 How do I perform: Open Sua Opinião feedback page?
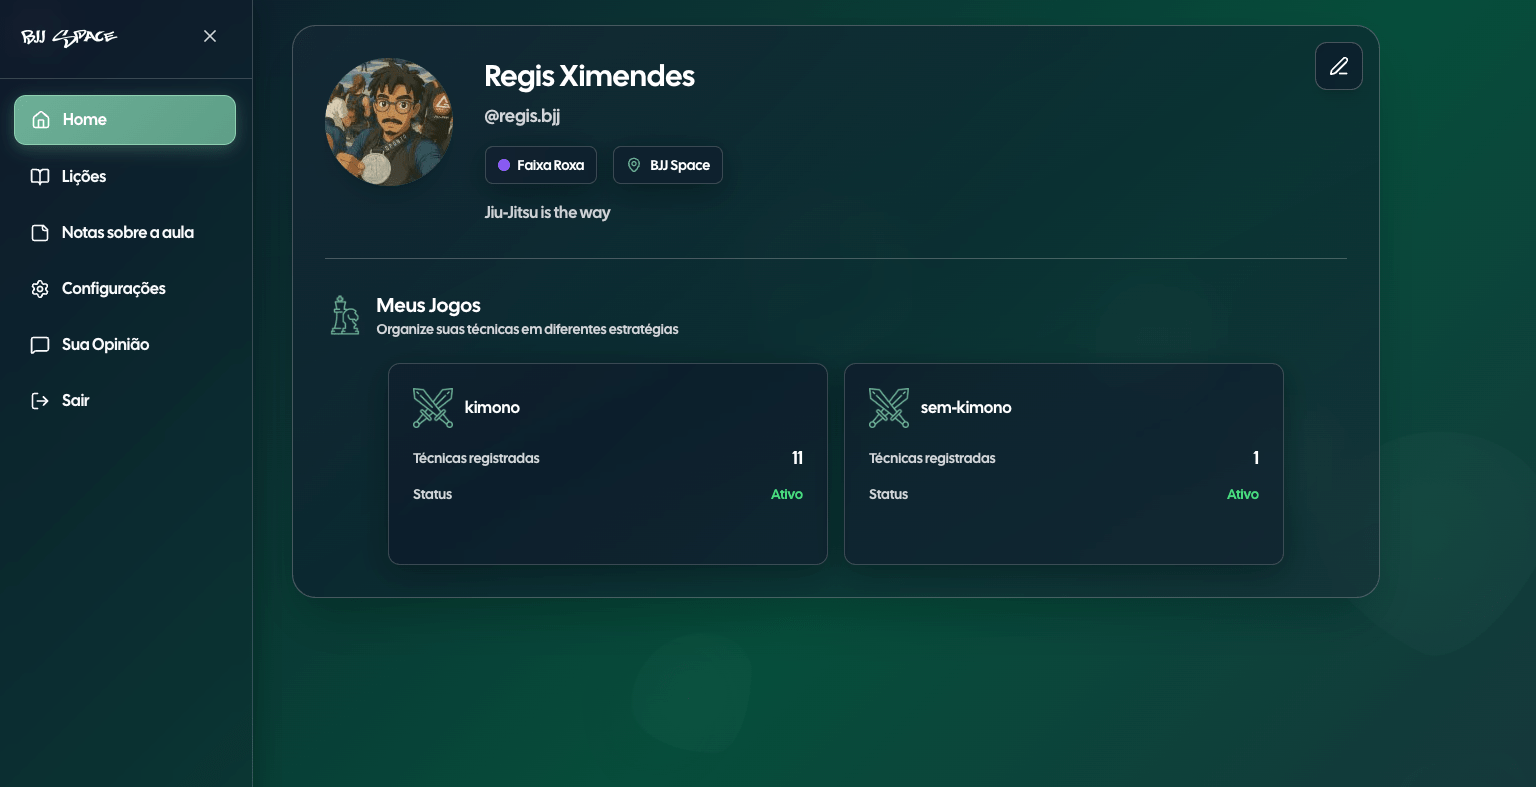(x=105, y=345)
